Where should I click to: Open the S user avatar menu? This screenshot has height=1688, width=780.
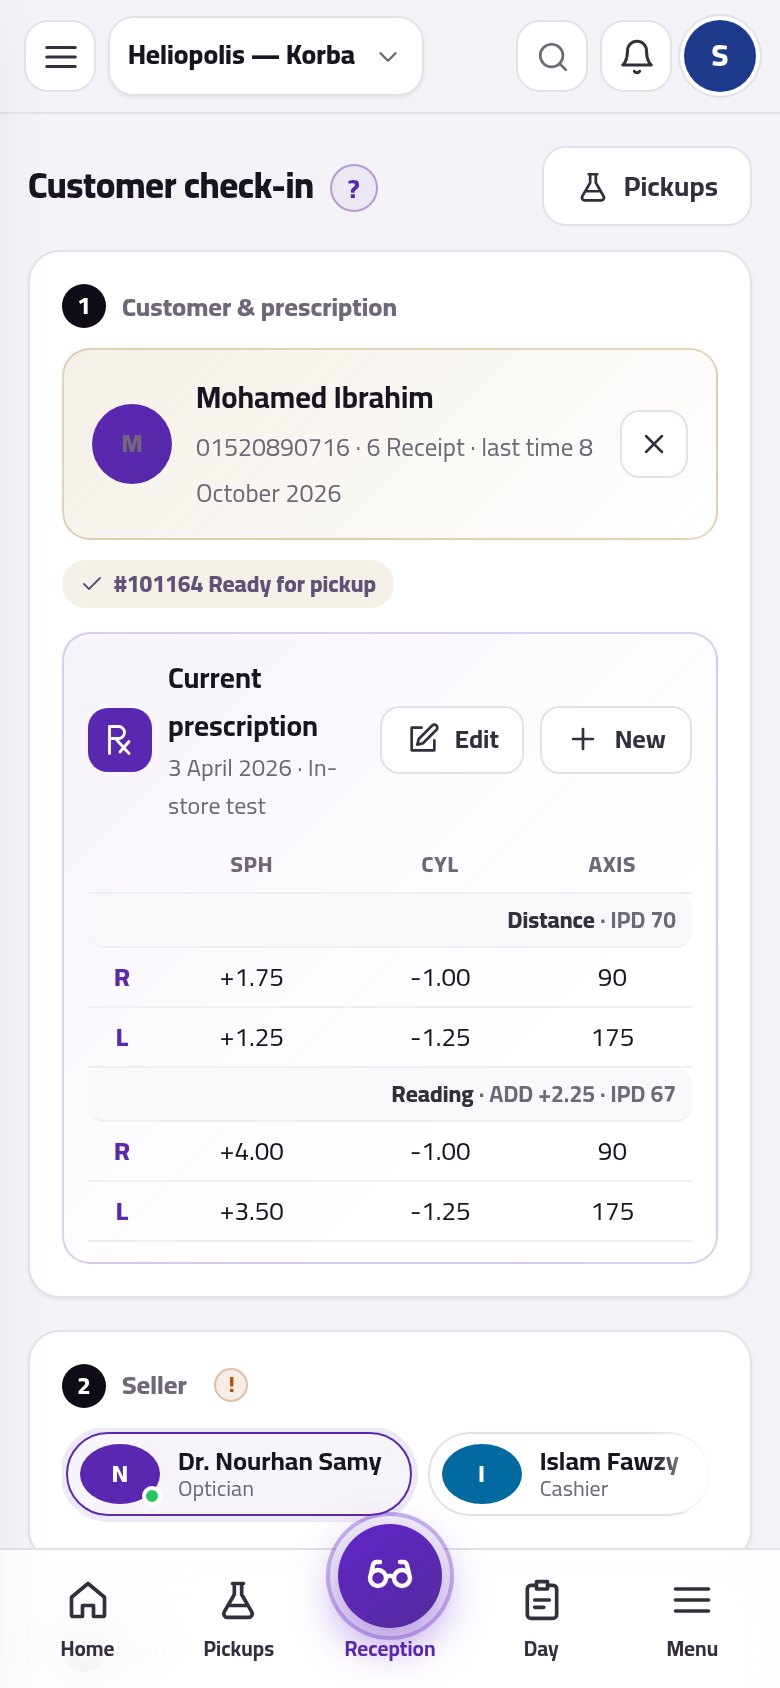tap(719, 56)
